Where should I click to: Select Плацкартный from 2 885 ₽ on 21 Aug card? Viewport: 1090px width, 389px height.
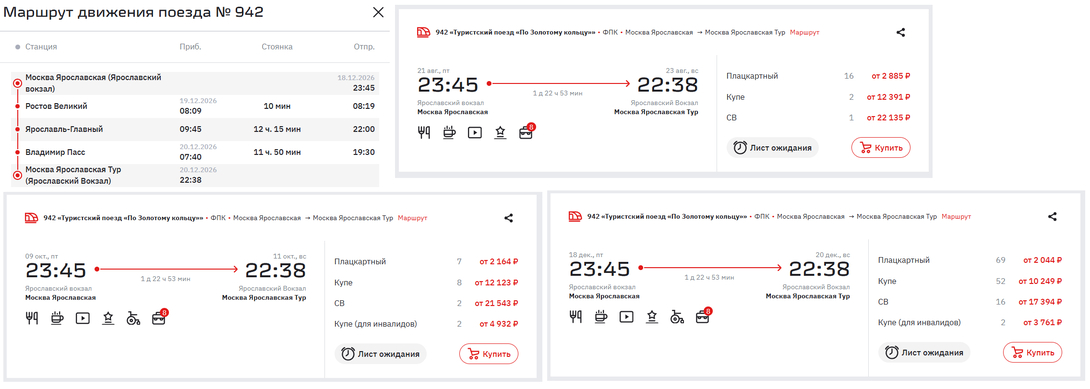tap(818, 76)
